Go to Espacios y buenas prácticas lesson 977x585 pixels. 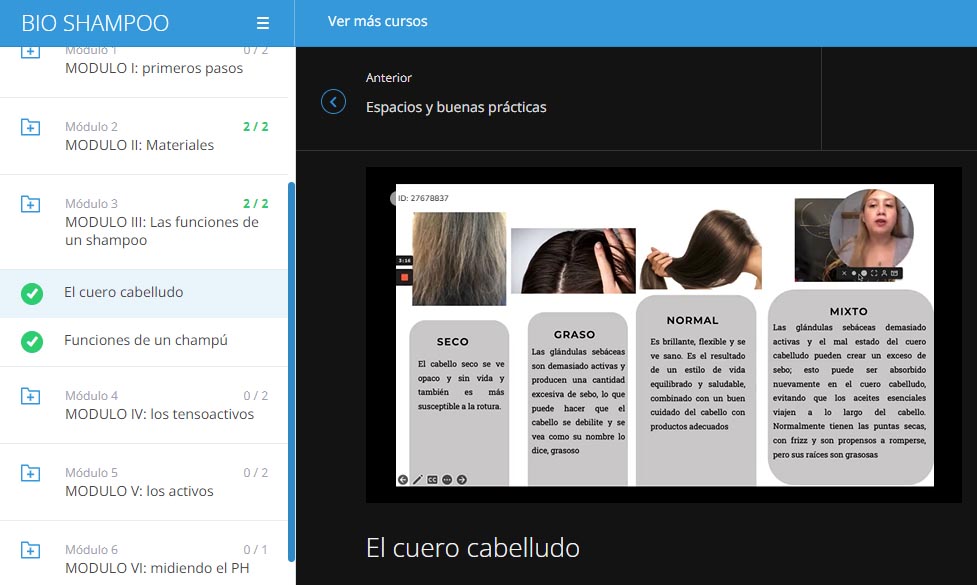coord(456,107)
